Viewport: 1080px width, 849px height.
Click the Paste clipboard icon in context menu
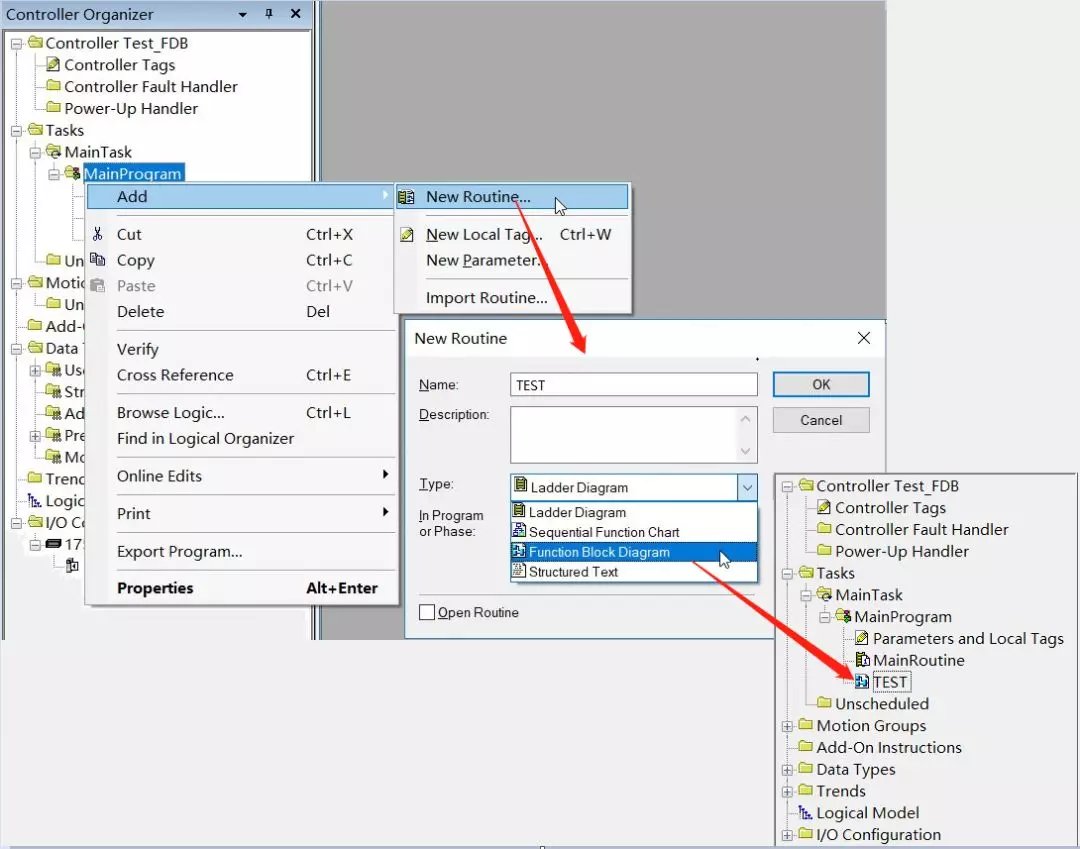pos(100,286)
